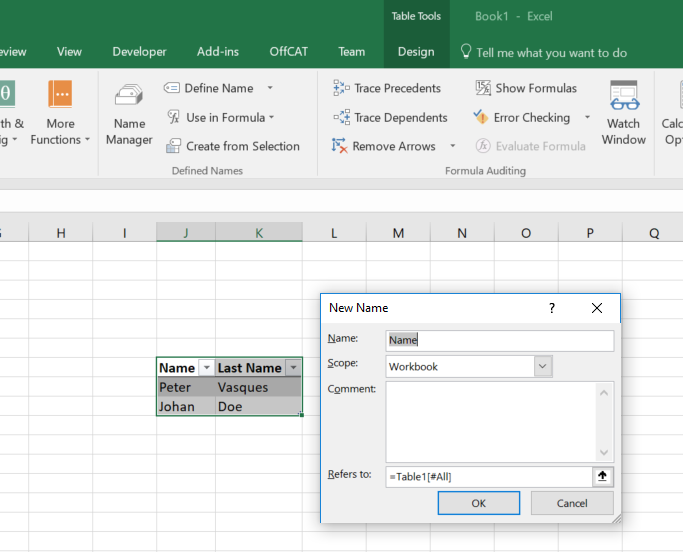This screenshot has height=552, width=683.
Task: Select column M header
Action: 398,233
